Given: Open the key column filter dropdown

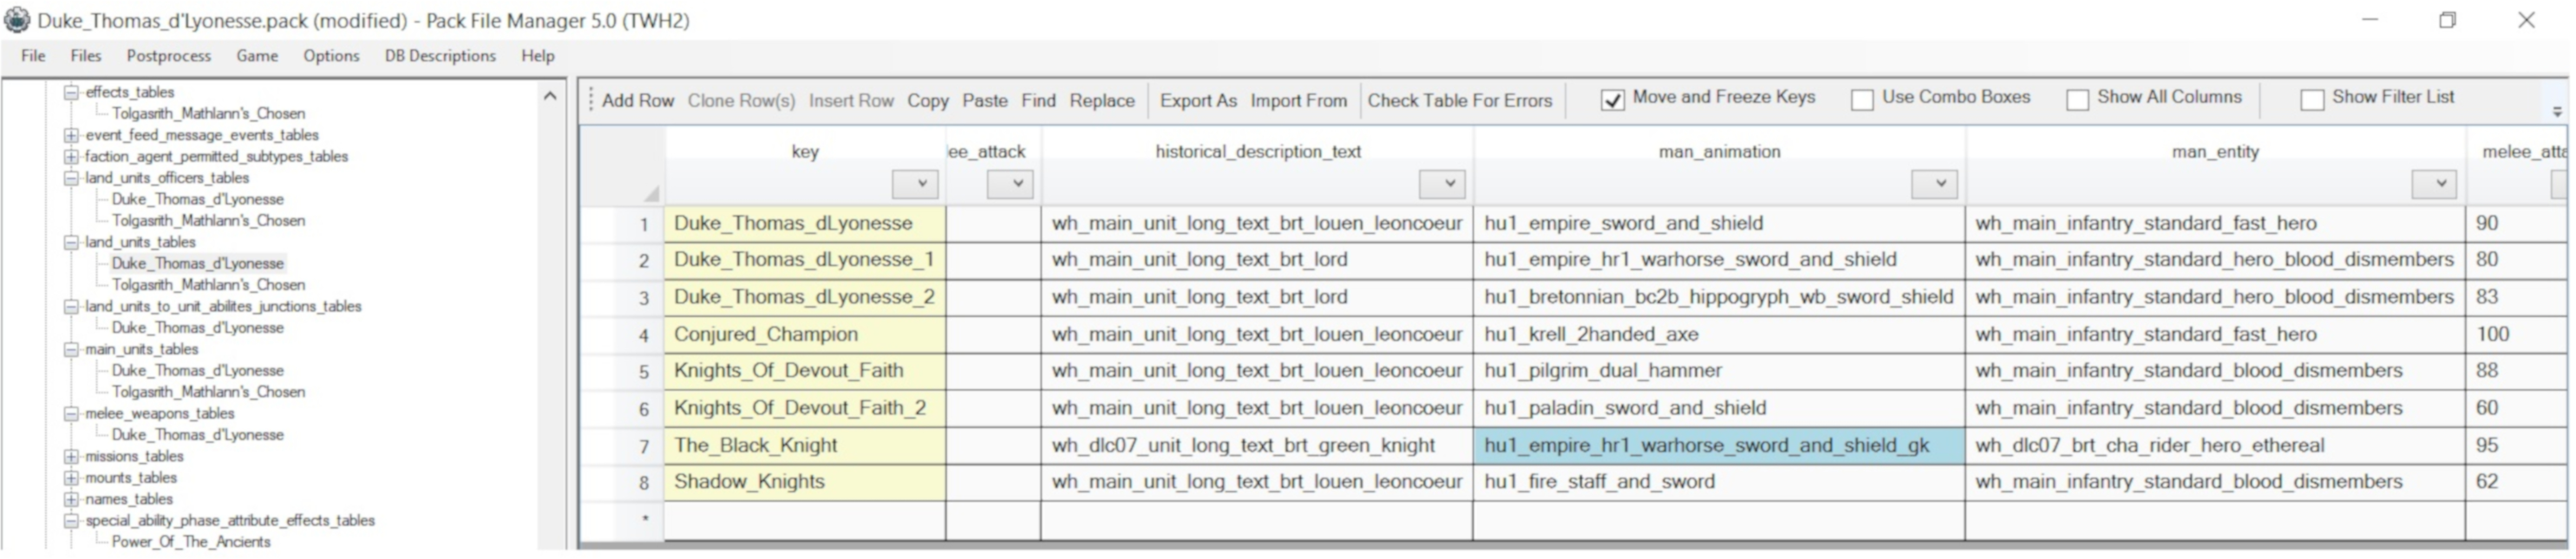Looking at the screenshot, I should [x=915, y=184].
